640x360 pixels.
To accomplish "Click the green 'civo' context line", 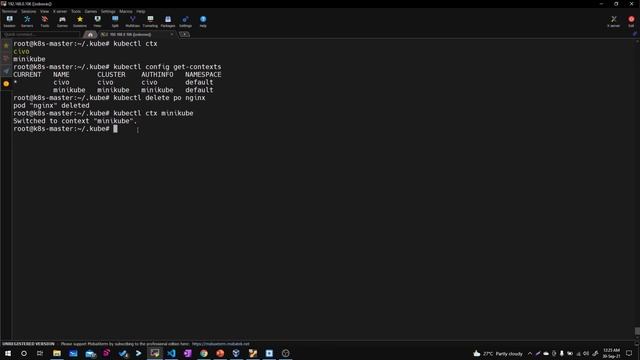I will coord(21,51).
